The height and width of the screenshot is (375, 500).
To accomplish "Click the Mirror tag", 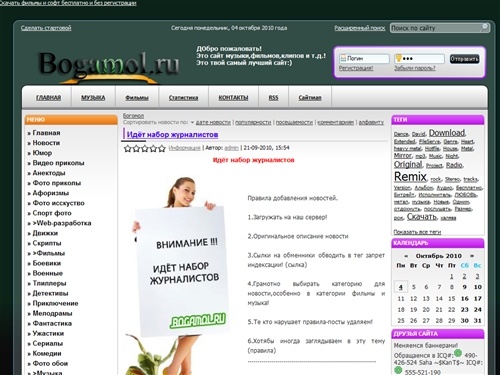I will pos(403,156).
